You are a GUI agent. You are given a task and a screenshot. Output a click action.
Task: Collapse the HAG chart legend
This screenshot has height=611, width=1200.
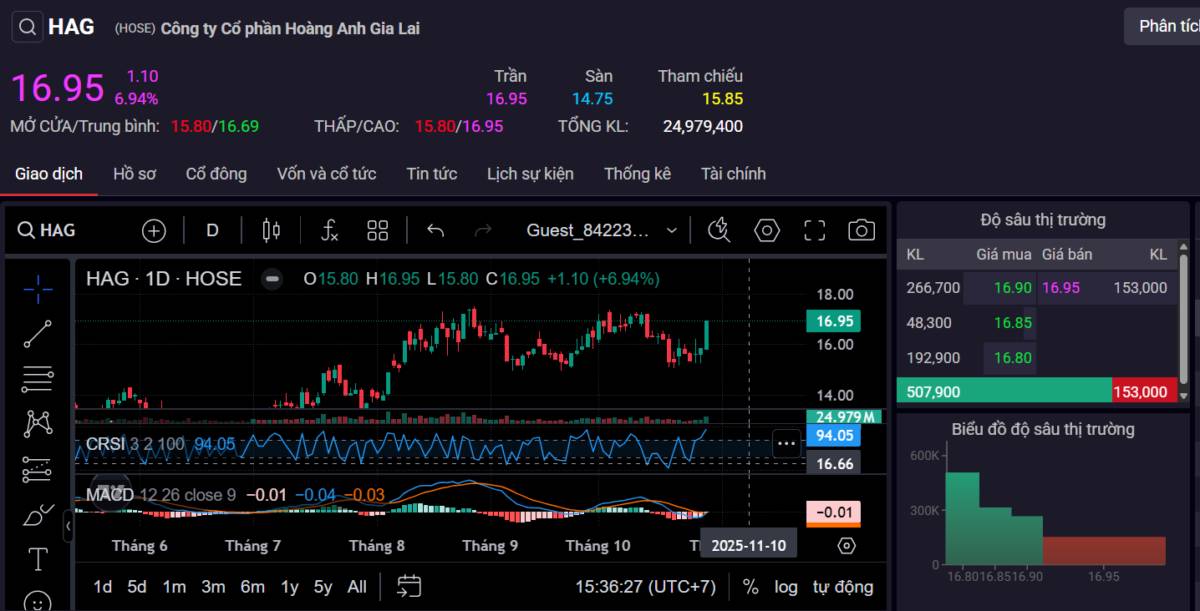click(271, 279)
